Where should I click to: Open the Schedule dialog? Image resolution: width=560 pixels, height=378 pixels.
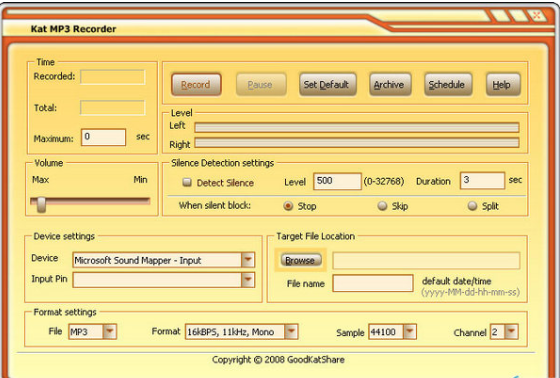(448, 85)
